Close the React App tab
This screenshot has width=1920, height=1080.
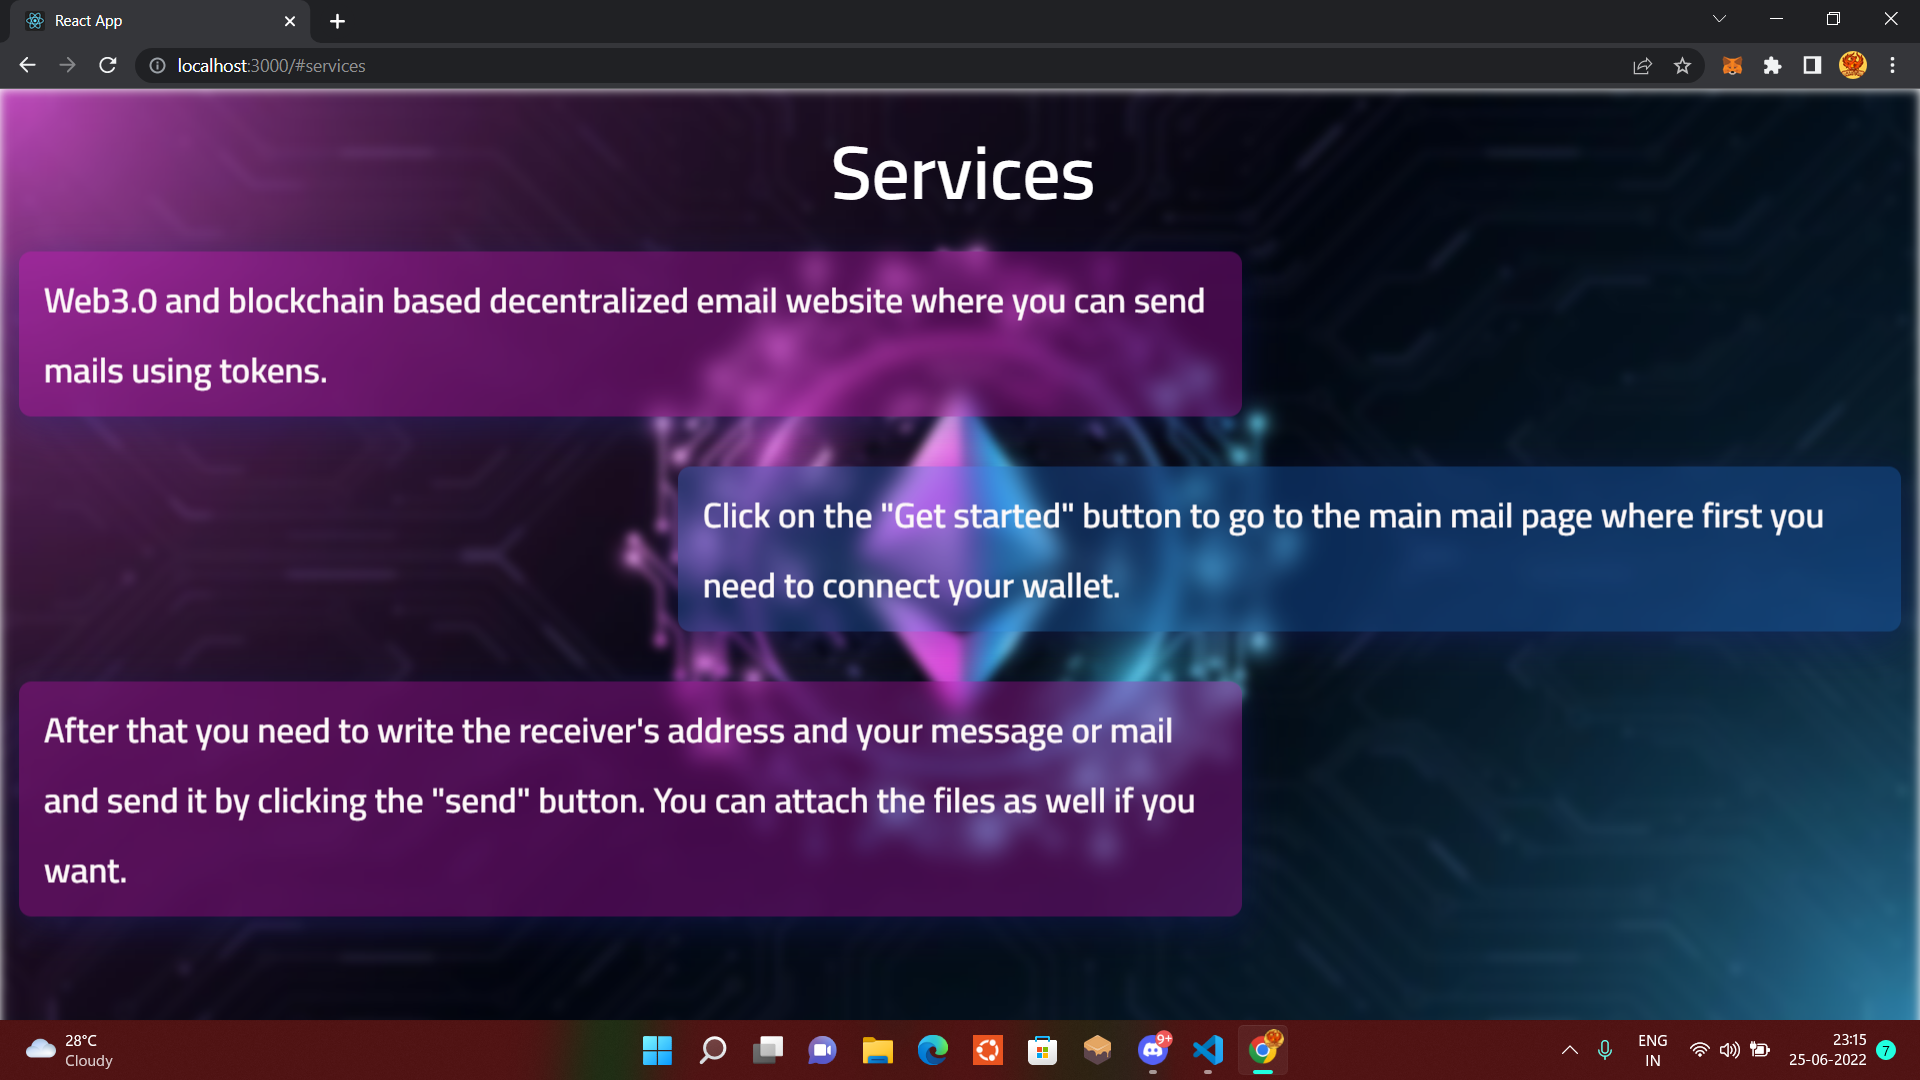click(x=290, y=21)
